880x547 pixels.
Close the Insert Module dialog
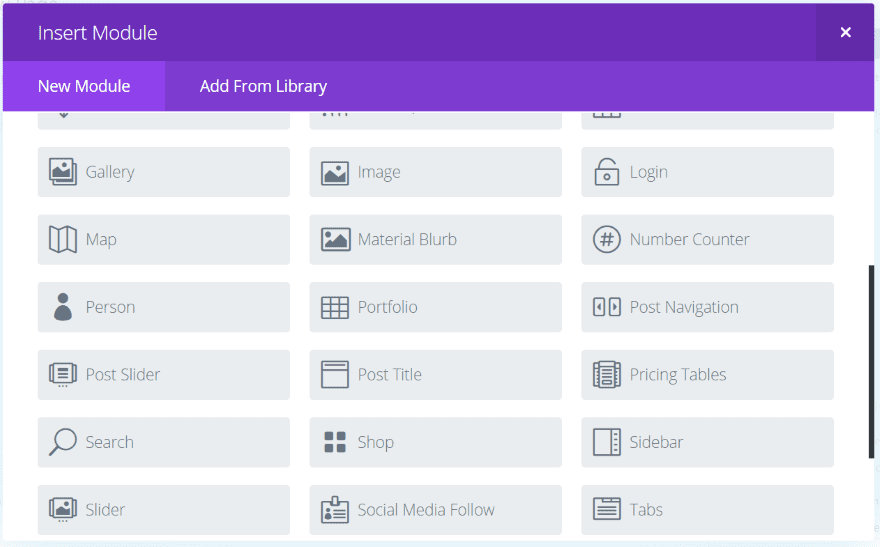click(845, 32)
